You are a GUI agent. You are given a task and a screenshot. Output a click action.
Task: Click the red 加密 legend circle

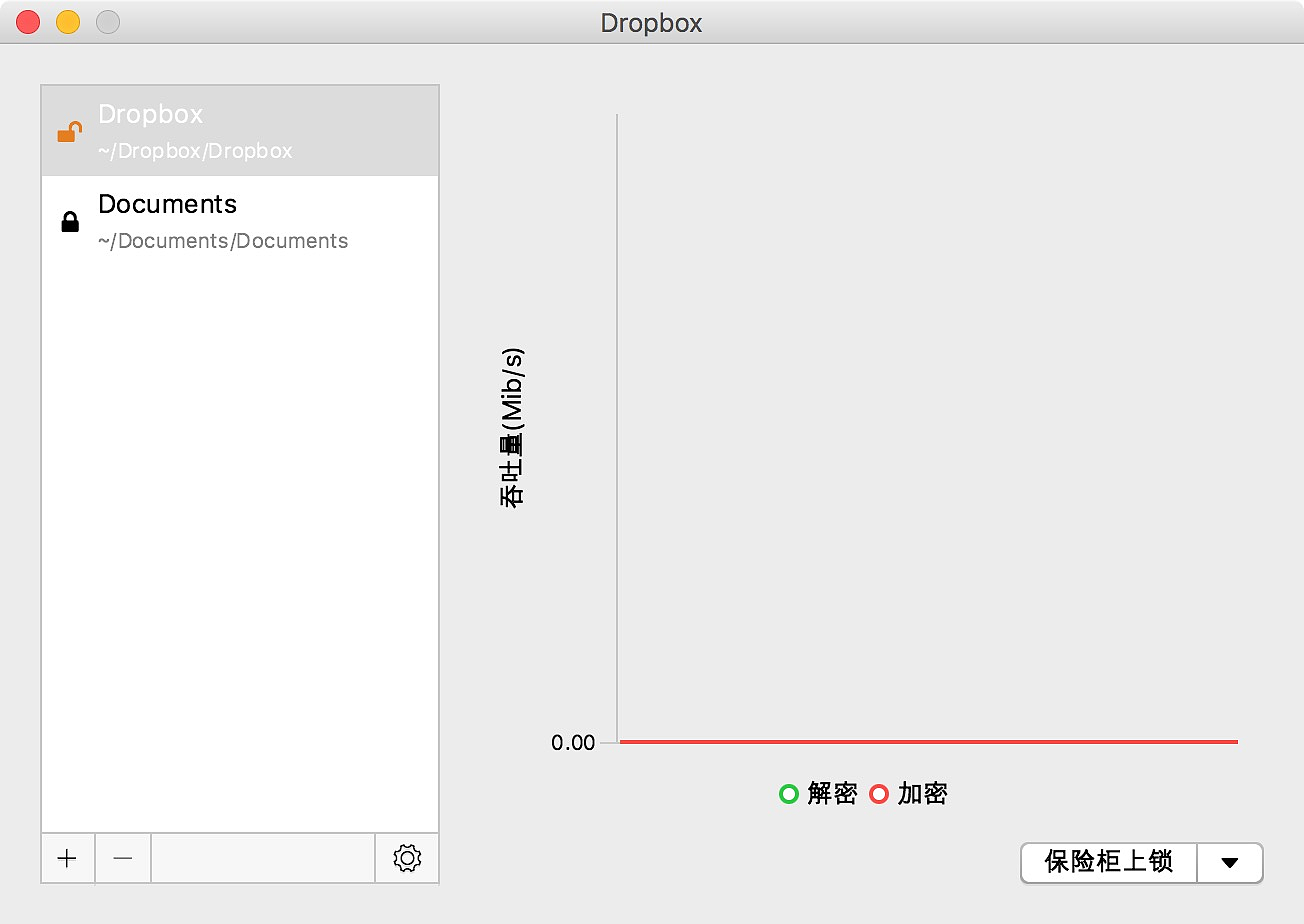pyautogui.click(x=879, y=794)
